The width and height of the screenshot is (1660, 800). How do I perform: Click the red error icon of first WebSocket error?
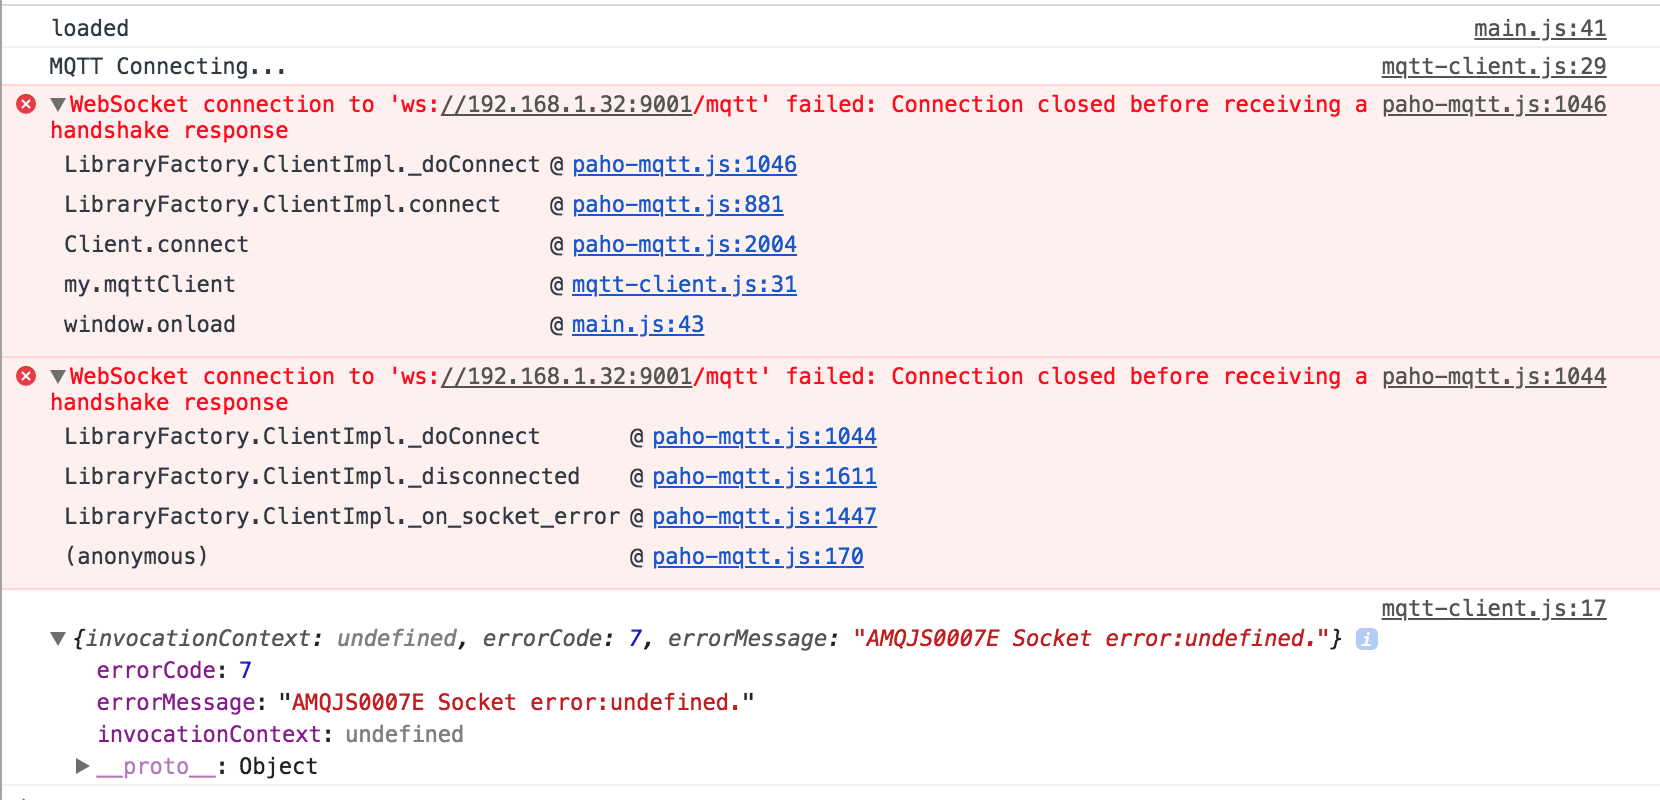[x=27, y=104]
